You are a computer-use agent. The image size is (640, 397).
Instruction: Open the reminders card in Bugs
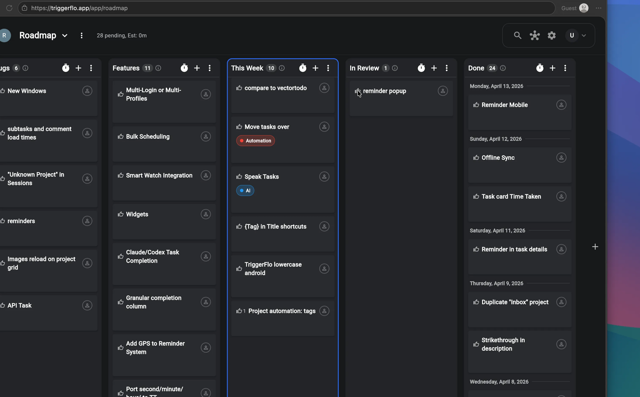point(48,228)
